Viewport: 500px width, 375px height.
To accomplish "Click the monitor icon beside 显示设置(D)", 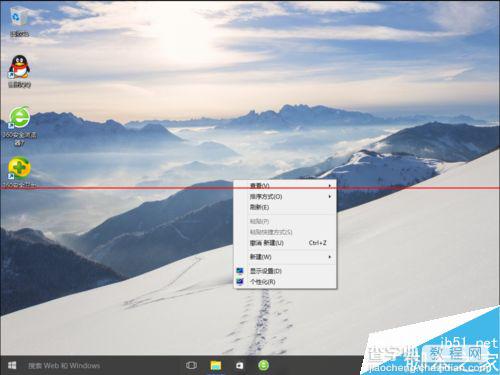I will click(240, 271).
